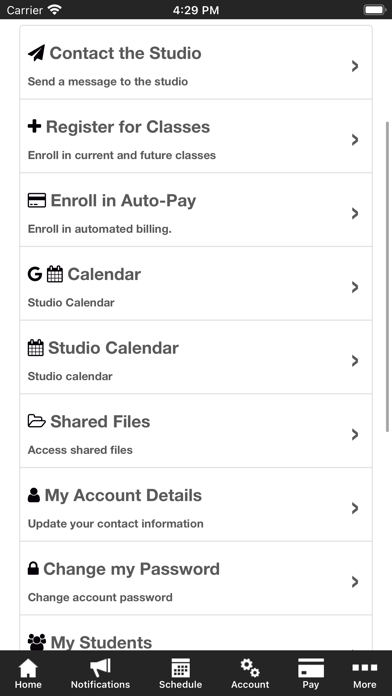Open the More tab with three dots

pos(364,674)
